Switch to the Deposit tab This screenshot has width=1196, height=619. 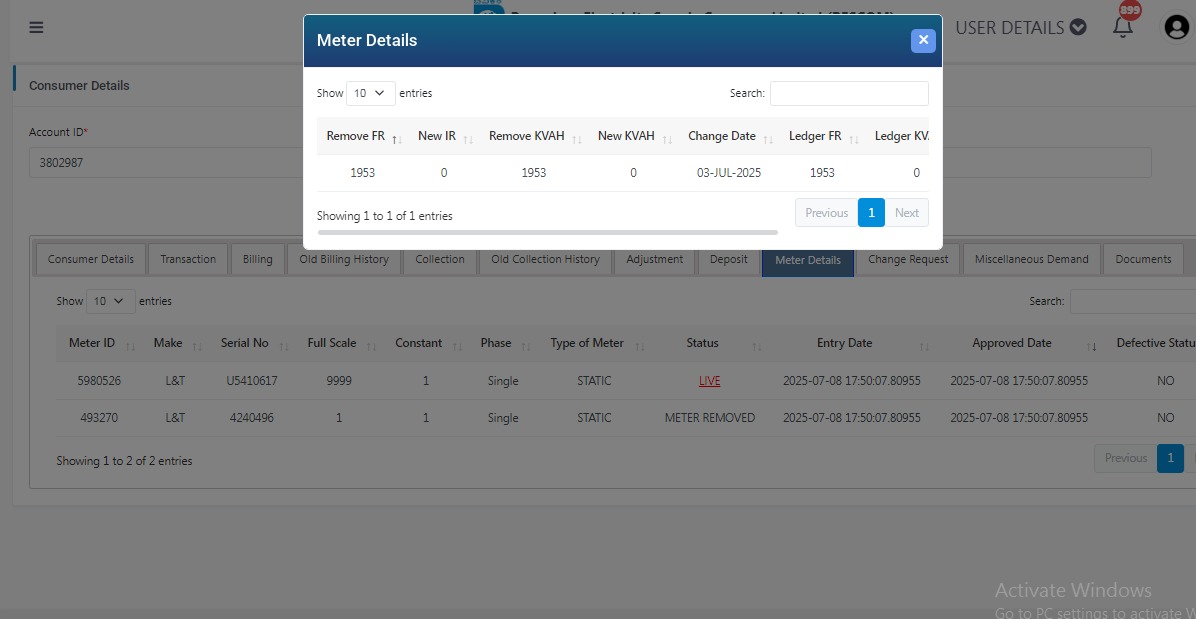pyautogui.click(x=728, y=259)
